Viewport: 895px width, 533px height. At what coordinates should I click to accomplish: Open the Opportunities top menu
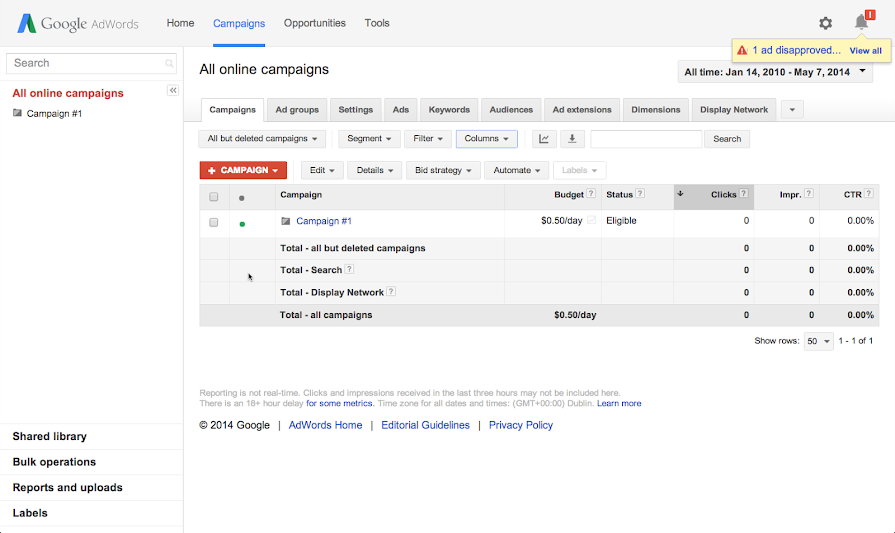coord(314,23)
